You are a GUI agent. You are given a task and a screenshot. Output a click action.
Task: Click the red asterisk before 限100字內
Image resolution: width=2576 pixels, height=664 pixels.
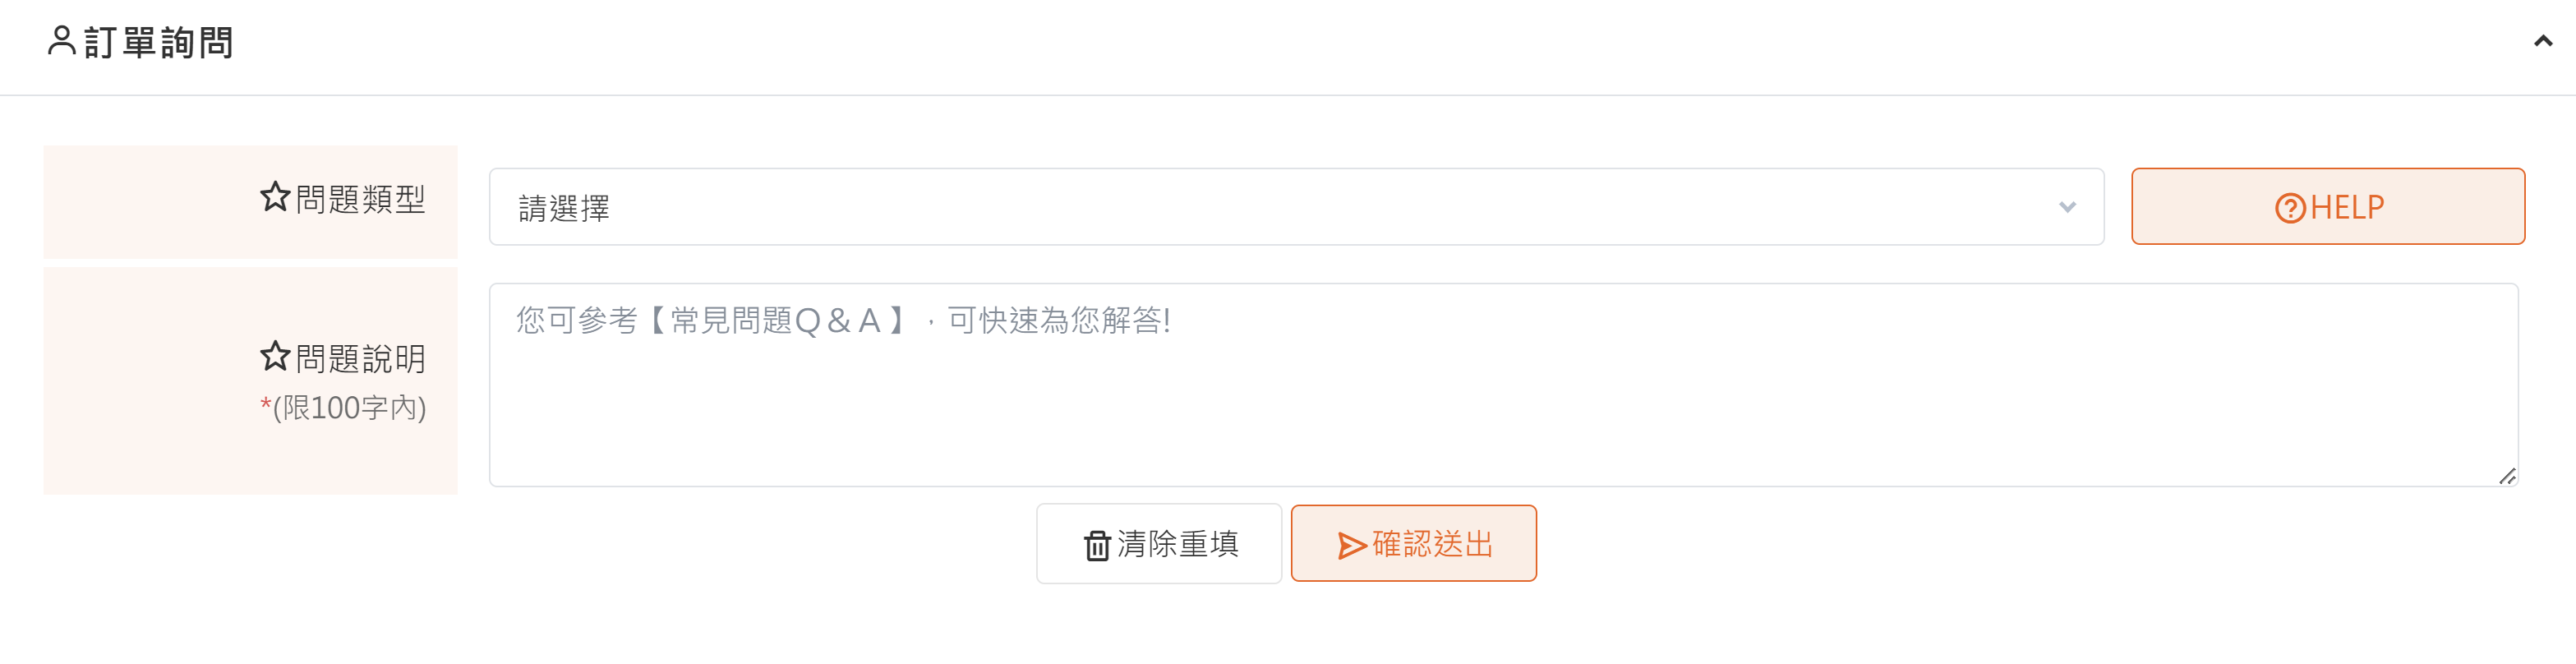click(x=265, y=404)
